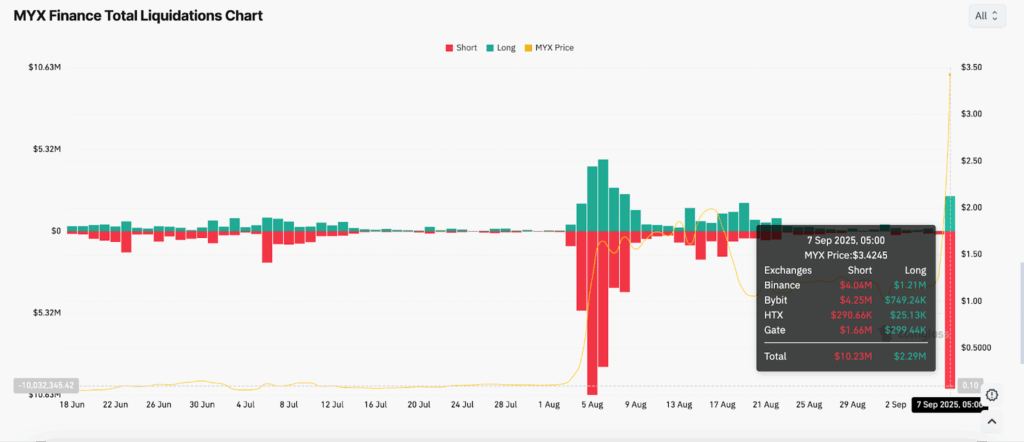
Task: Click the -10,032,345.42 crosshair value label
Action: point(45,386)
